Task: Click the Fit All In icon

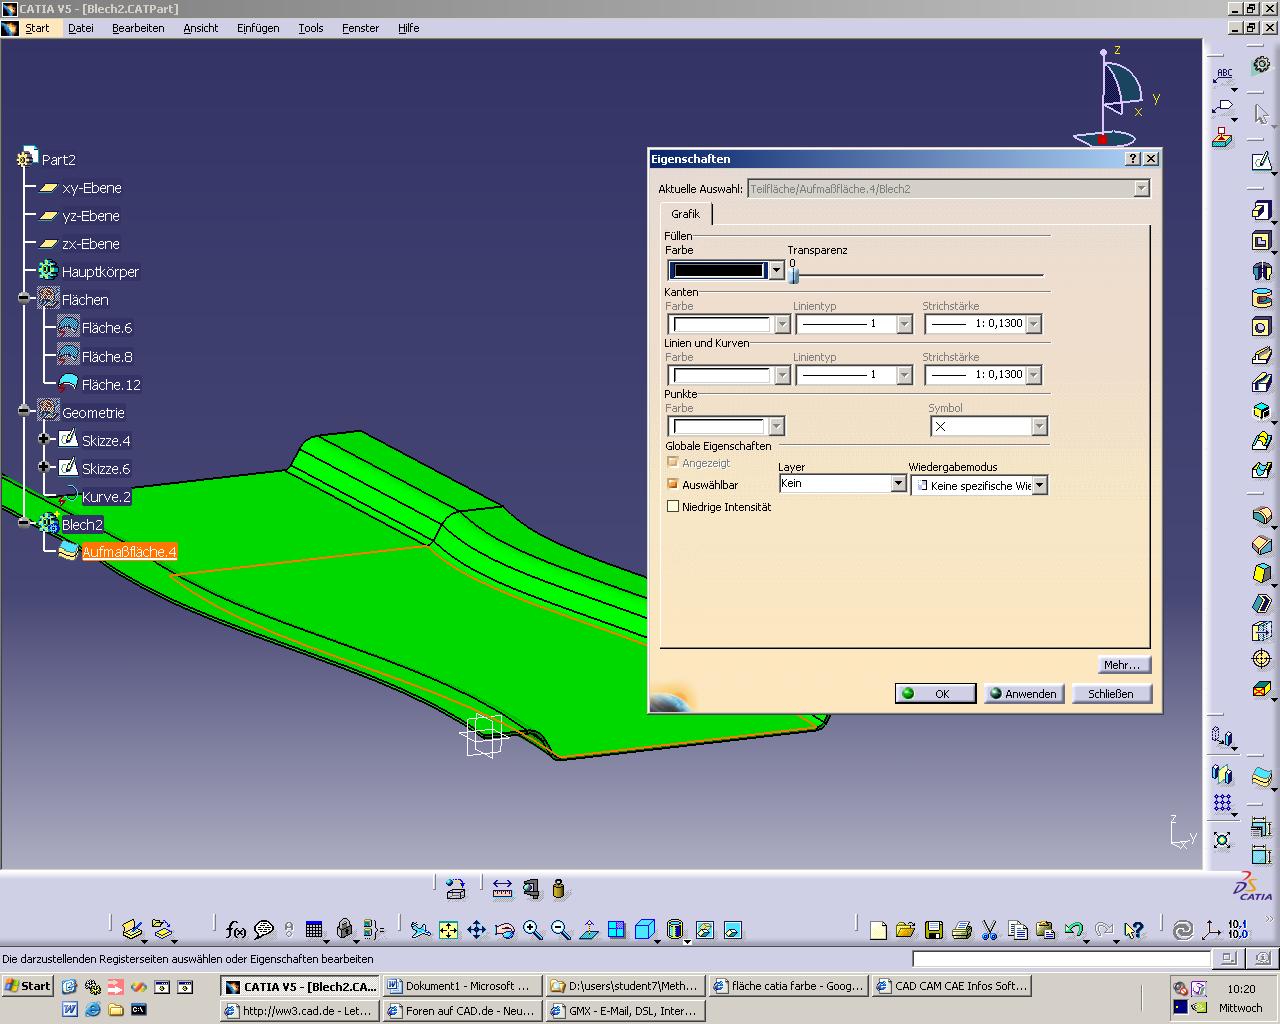Action: [448, 930]
